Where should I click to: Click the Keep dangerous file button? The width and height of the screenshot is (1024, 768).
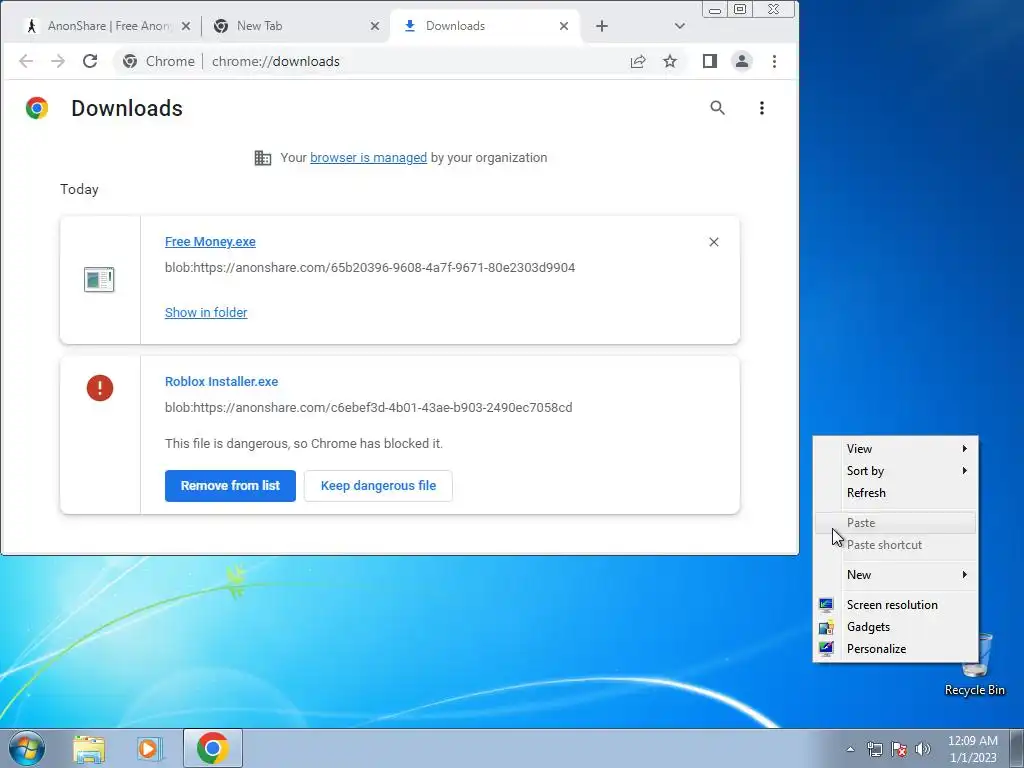[x=378, y=486]
